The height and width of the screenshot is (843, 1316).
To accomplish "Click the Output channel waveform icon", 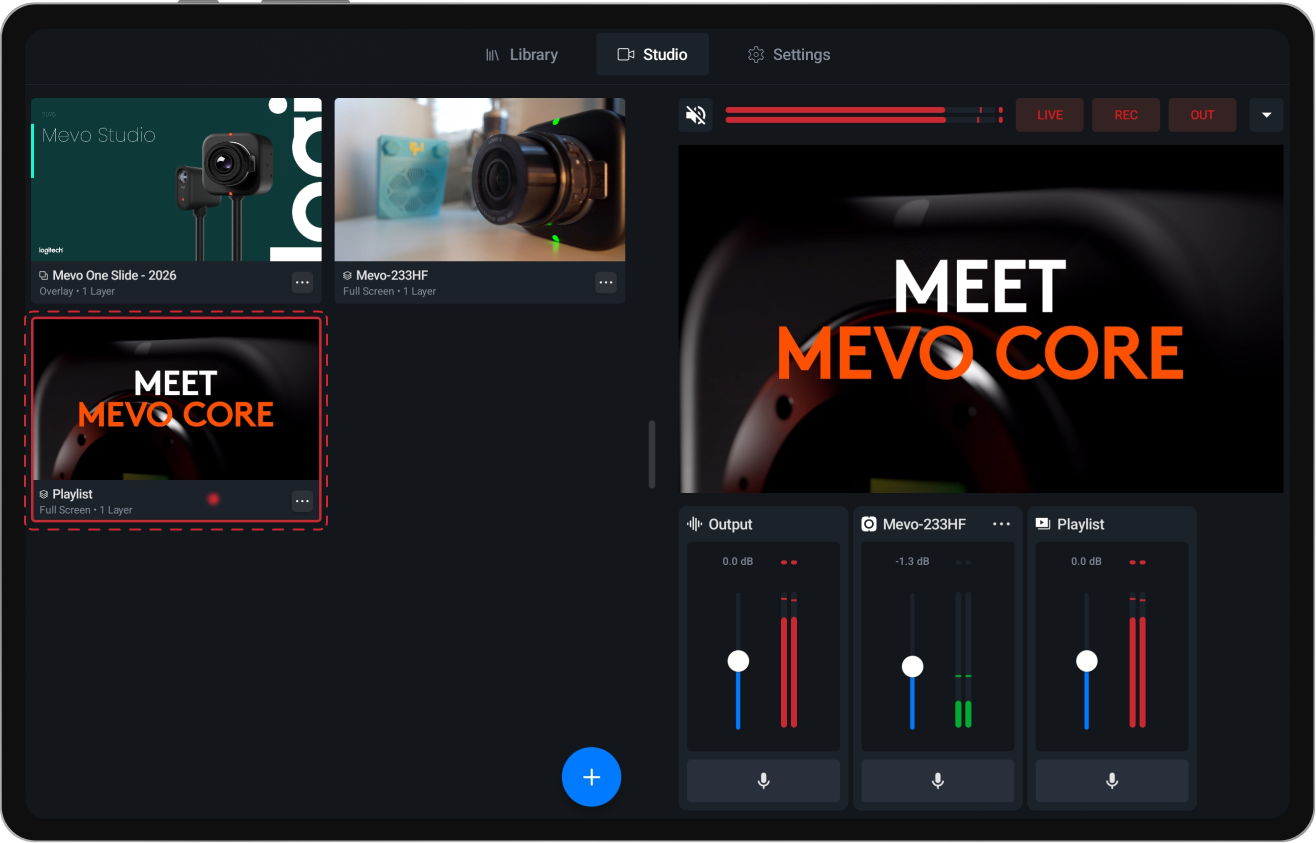I will click(x=692, y=523).
